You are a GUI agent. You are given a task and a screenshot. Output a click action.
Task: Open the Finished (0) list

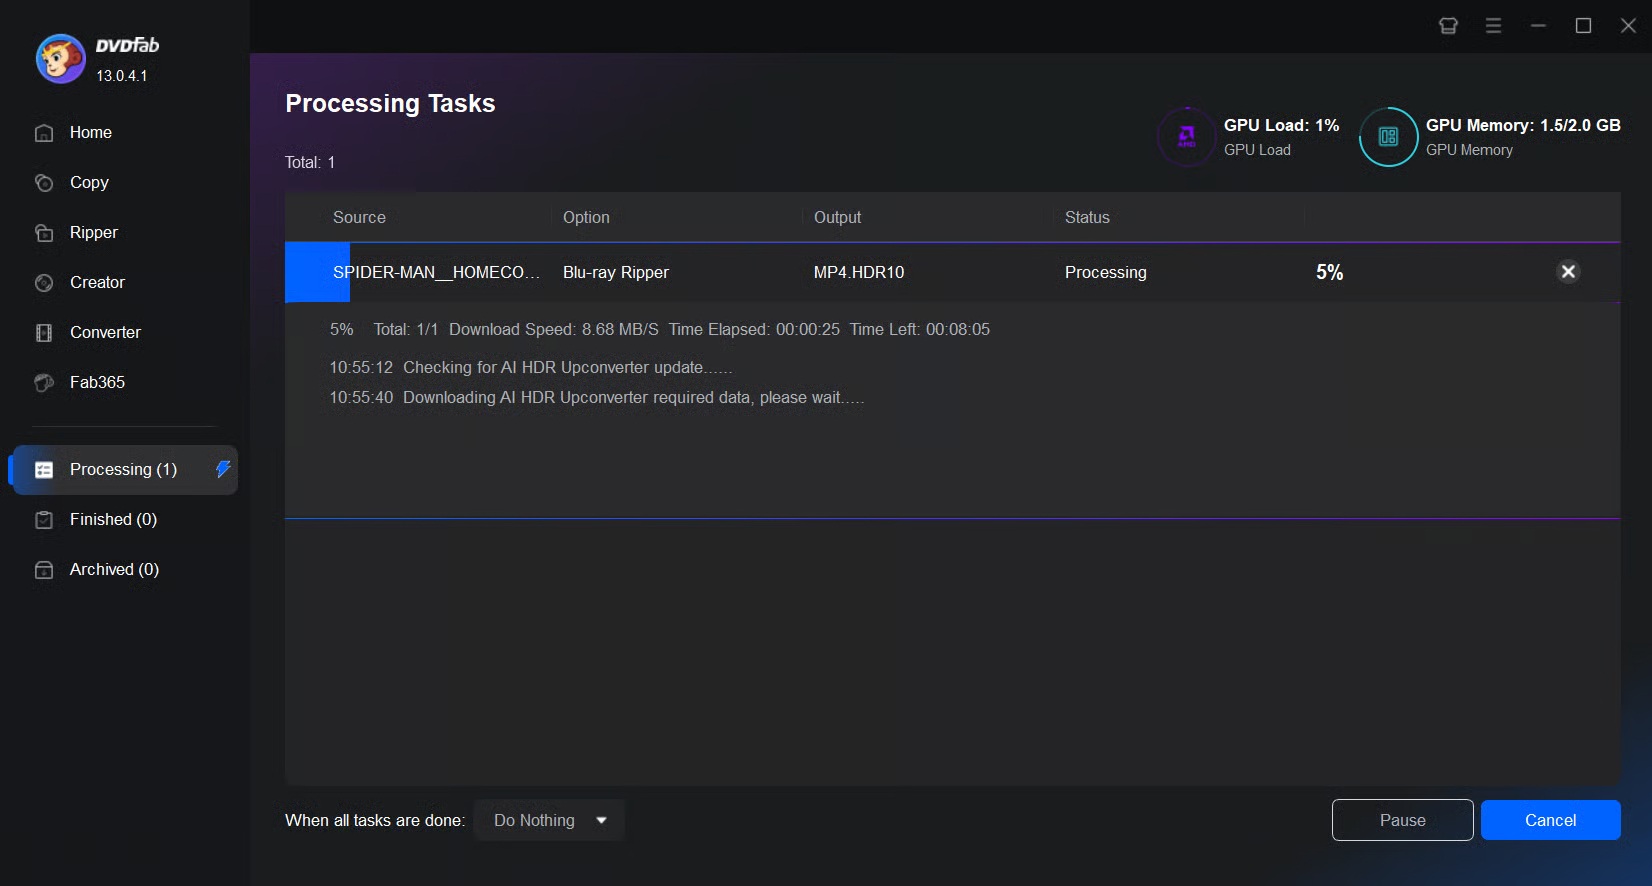pyautogui.click(x=113, y=520)
